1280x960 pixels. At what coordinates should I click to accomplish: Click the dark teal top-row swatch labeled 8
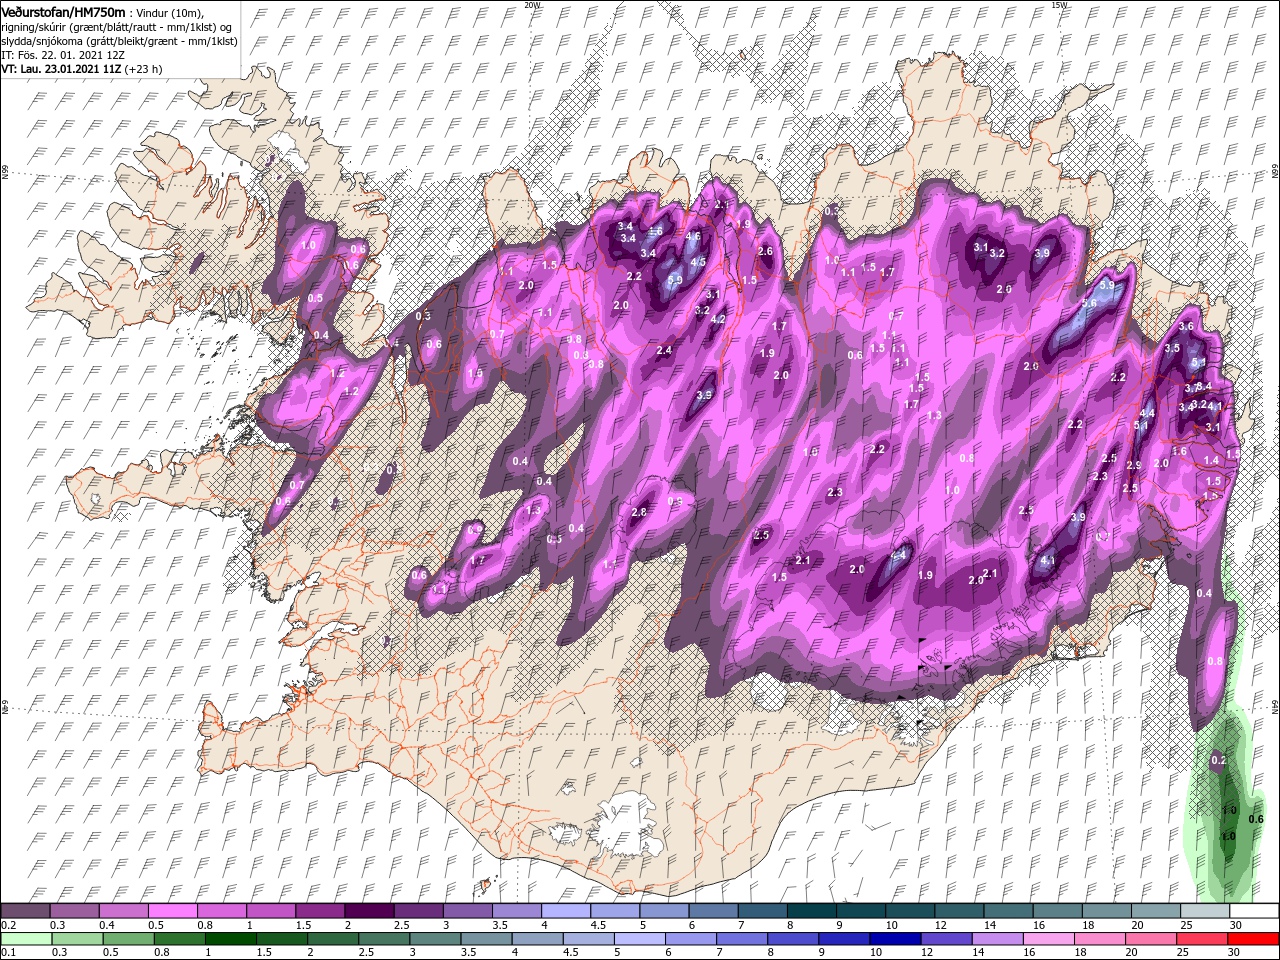click(x=812, y=910)
